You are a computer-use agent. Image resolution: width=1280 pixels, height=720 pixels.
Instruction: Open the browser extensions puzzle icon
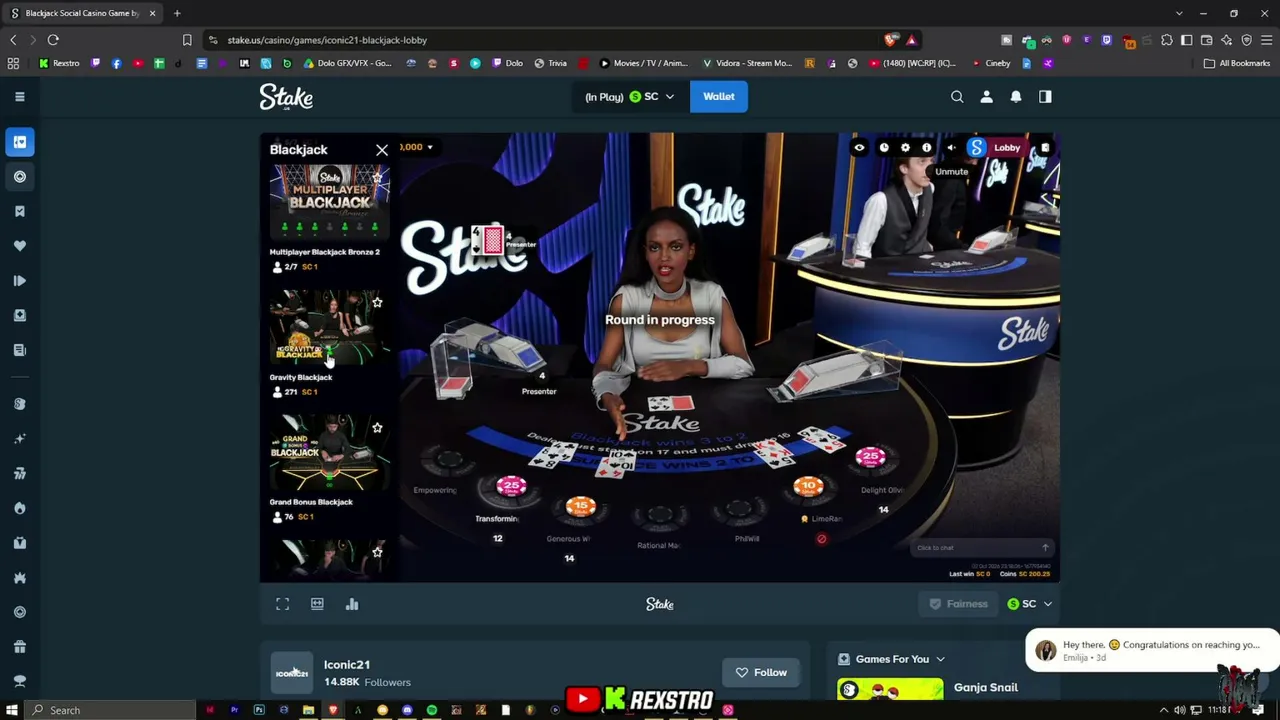[x=1166, y=40]
